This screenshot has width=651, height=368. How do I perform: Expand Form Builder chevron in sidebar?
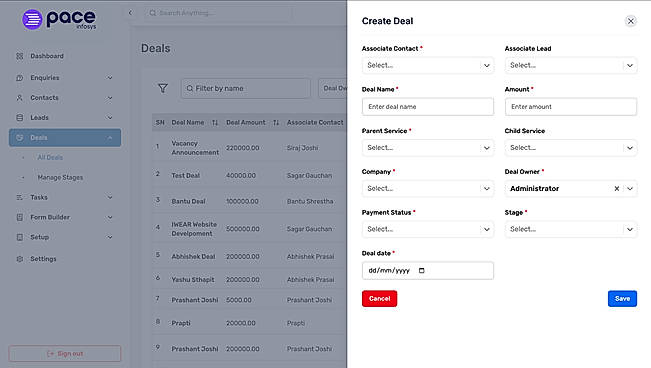pos(110,217)
